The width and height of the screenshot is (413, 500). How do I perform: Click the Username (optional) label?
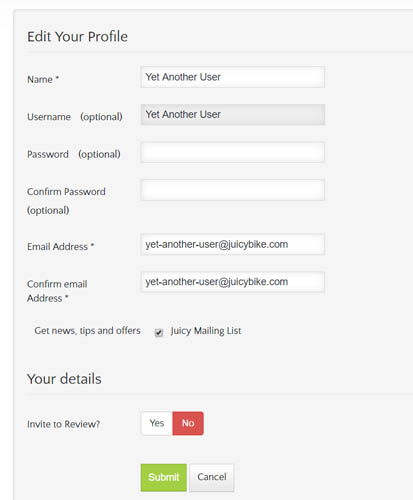tap(75, 117)
